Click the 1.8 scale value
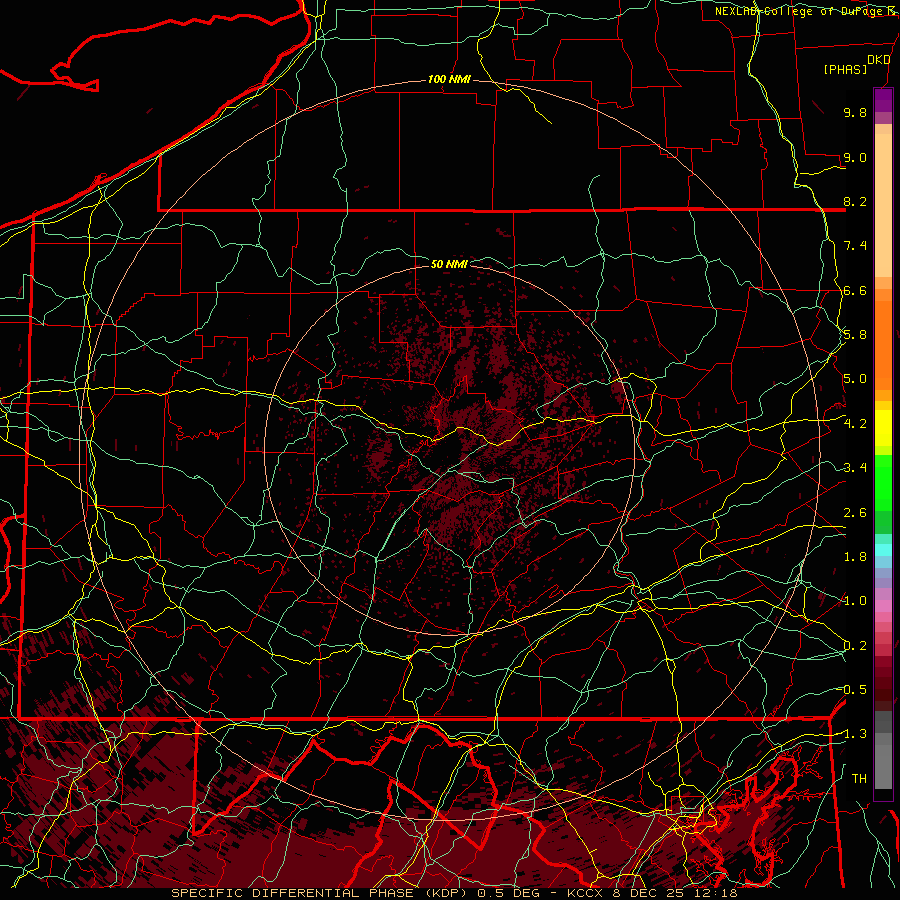Viewport: 900px width, 900px height. 855,557
